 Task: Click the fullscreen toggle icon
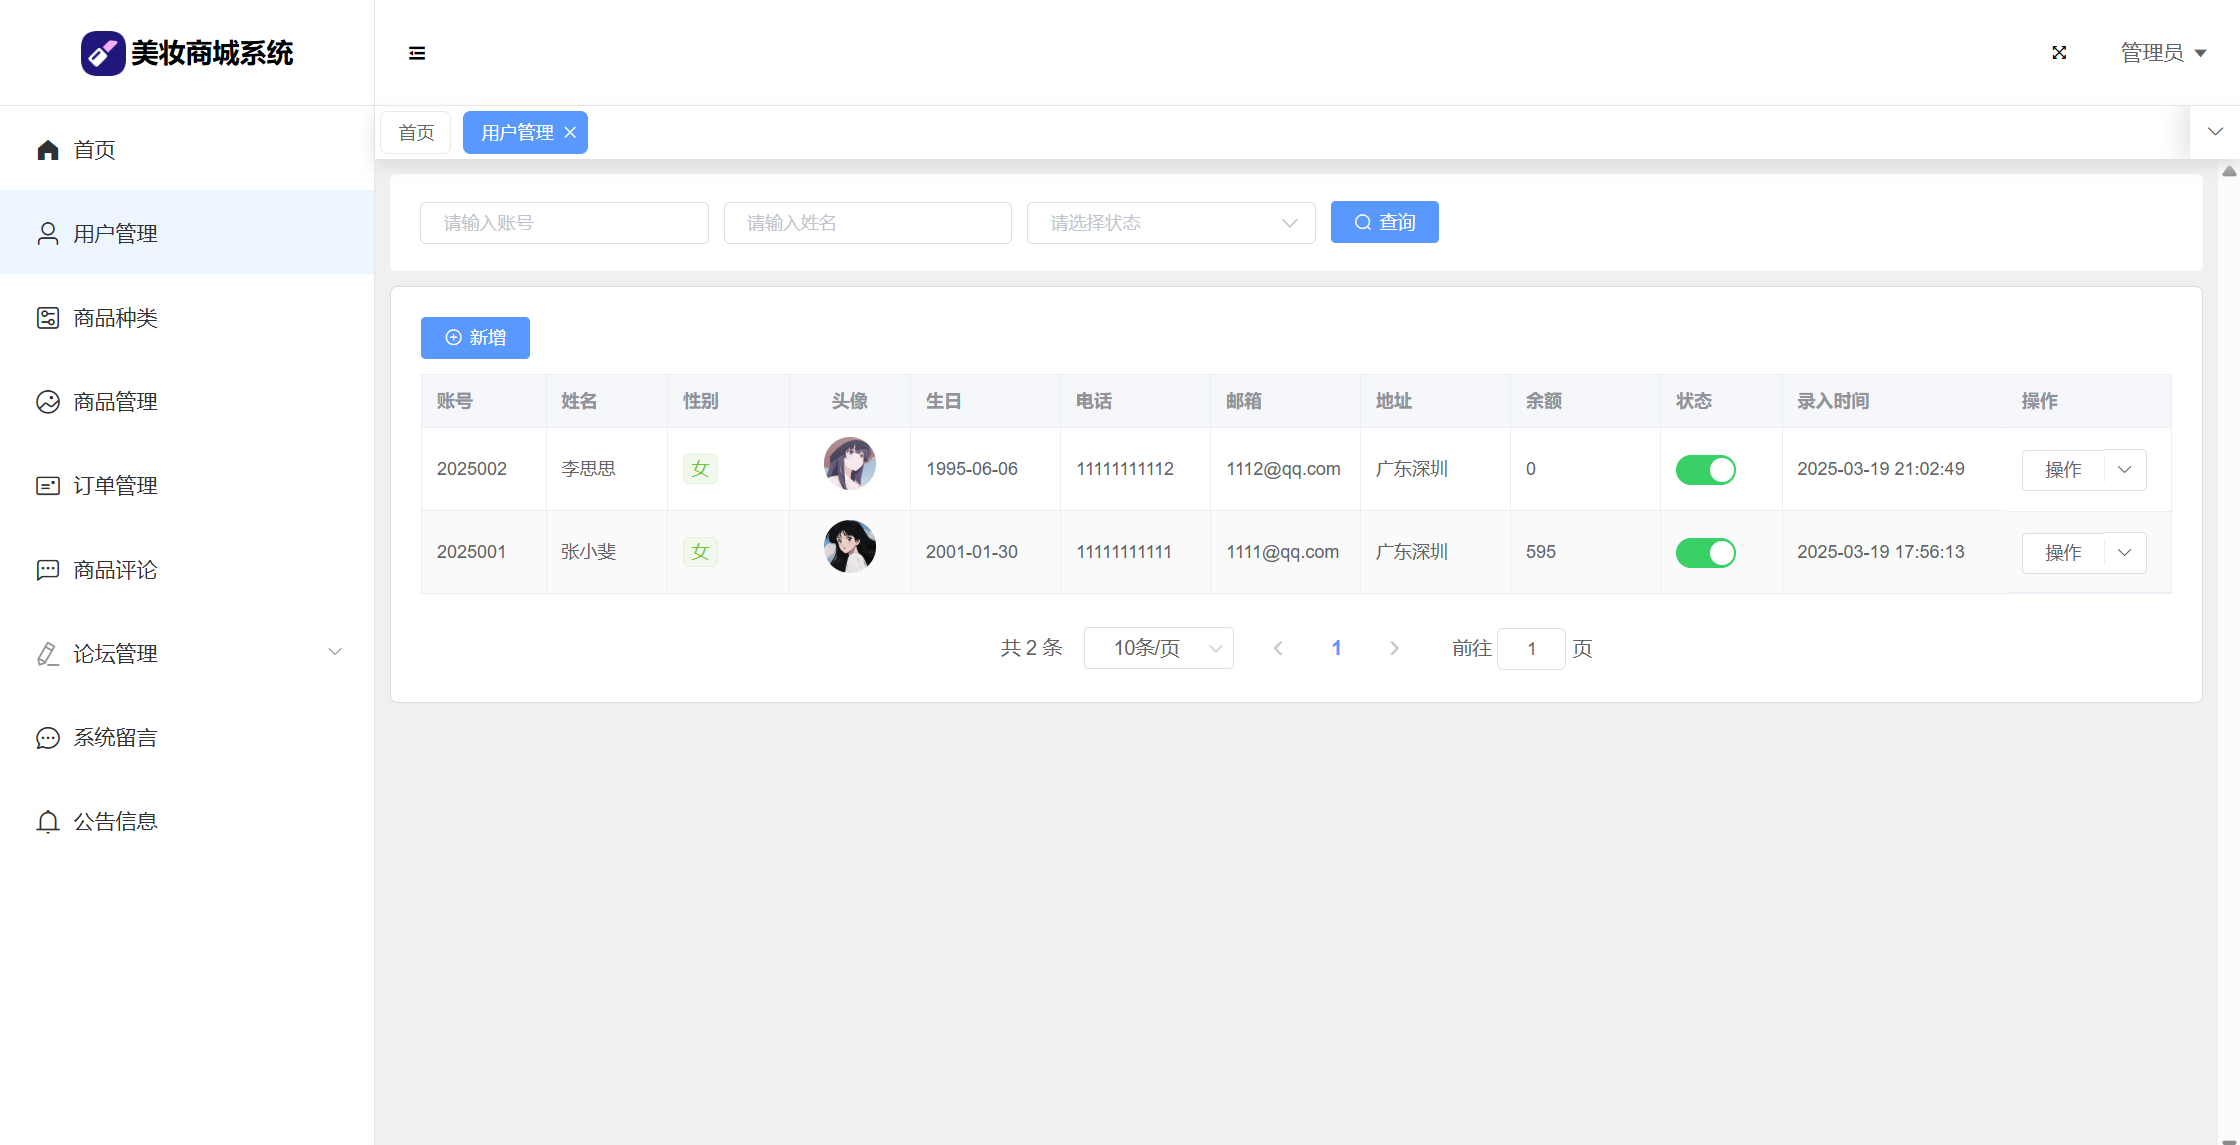pyautogui.click(x=2059, y=53)
